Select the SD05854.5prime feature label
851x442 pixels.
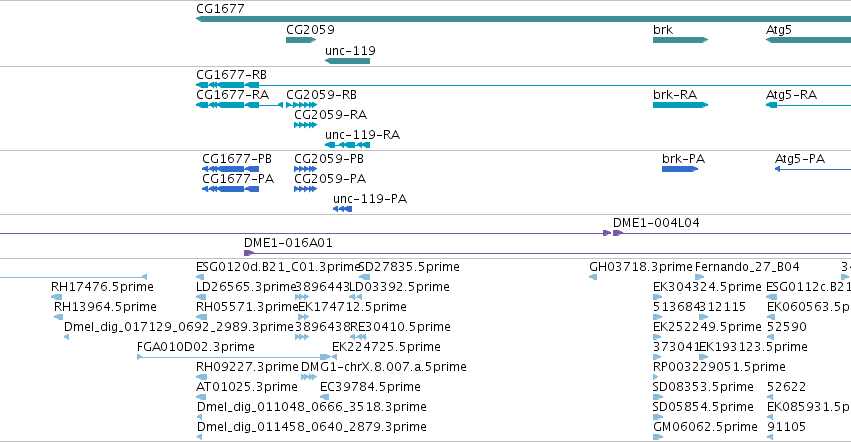point(703,407)
